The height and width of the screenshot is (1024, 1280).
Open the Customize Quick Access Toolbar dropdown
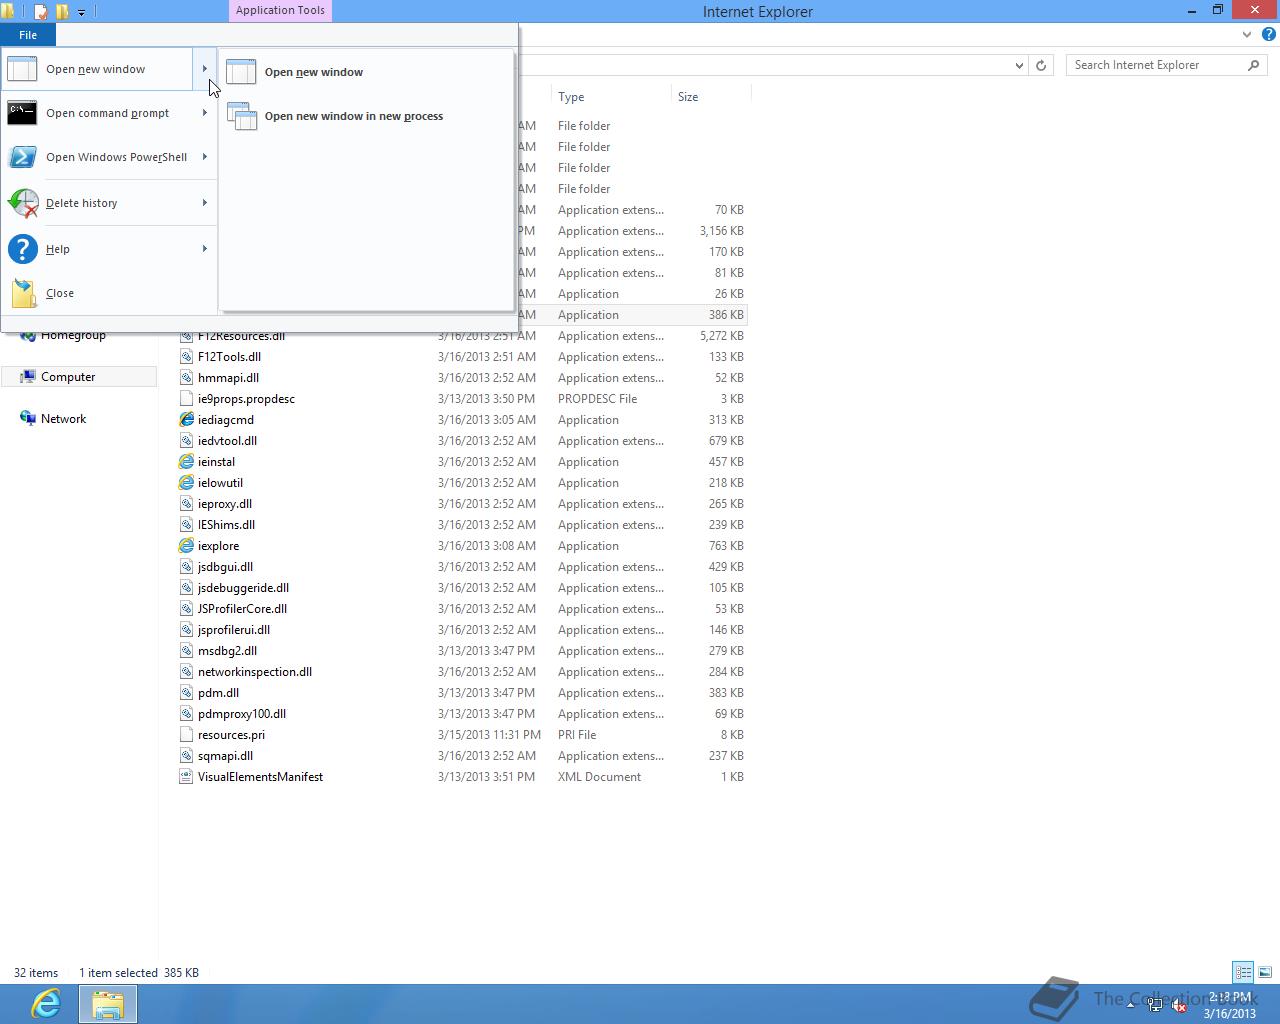click(x=81, y=12)
